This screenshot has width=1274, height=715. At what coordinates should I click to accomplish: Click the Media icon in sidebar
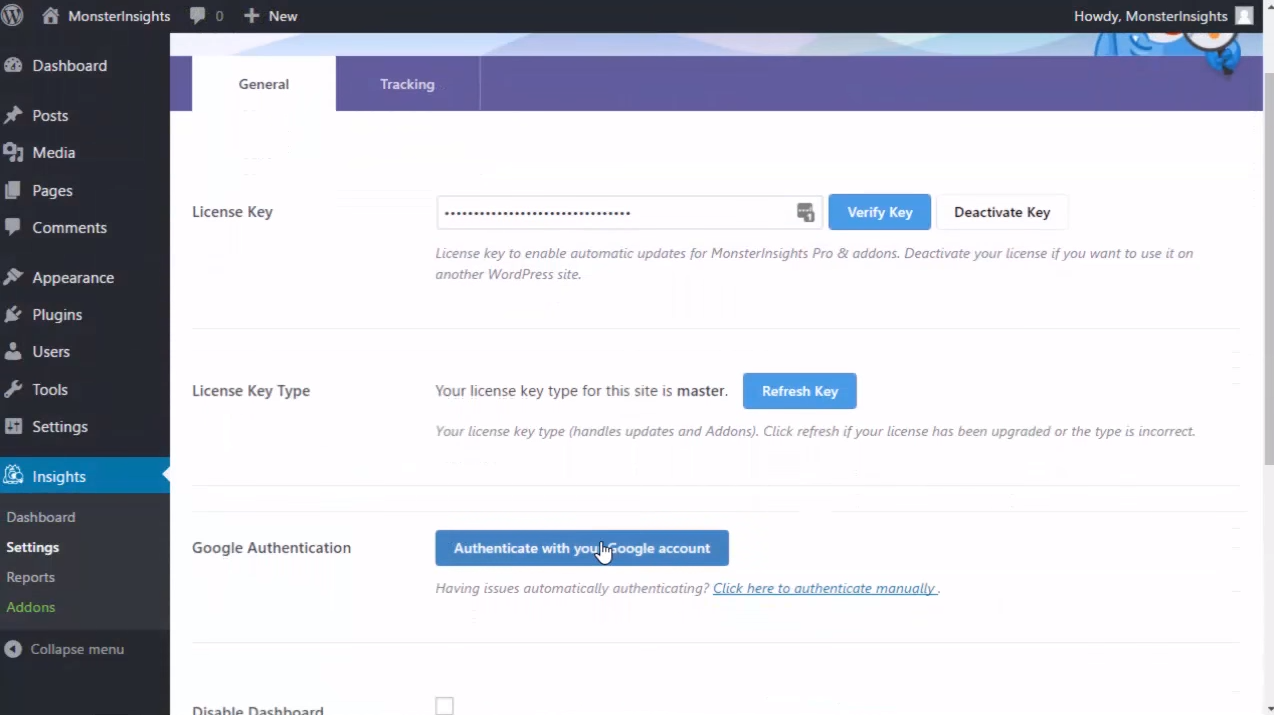click(13, 152)
